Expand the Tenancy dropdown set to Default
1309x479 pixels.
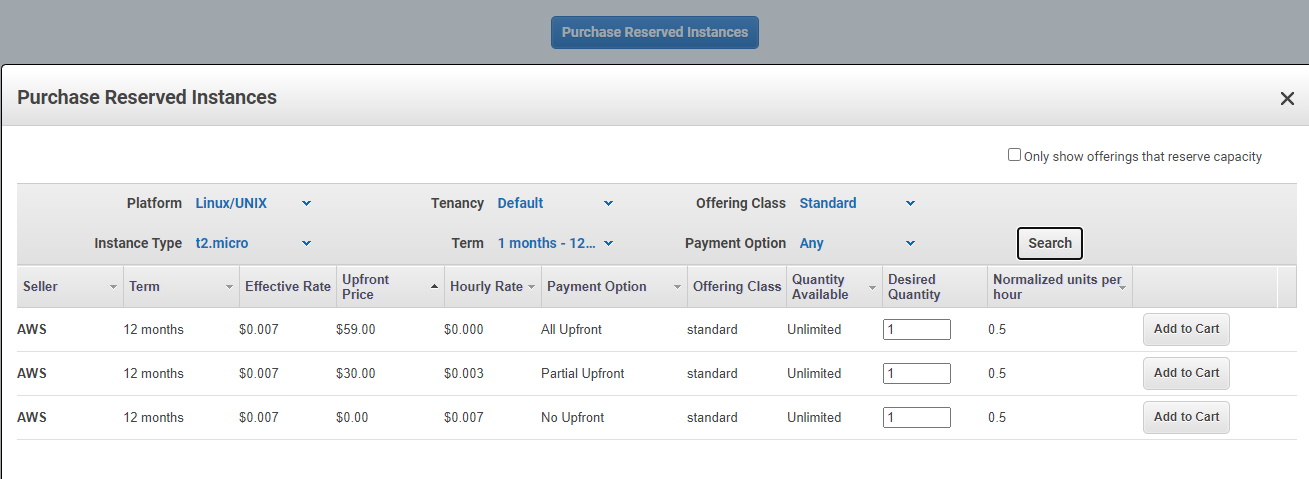click(x=556, y=203)
